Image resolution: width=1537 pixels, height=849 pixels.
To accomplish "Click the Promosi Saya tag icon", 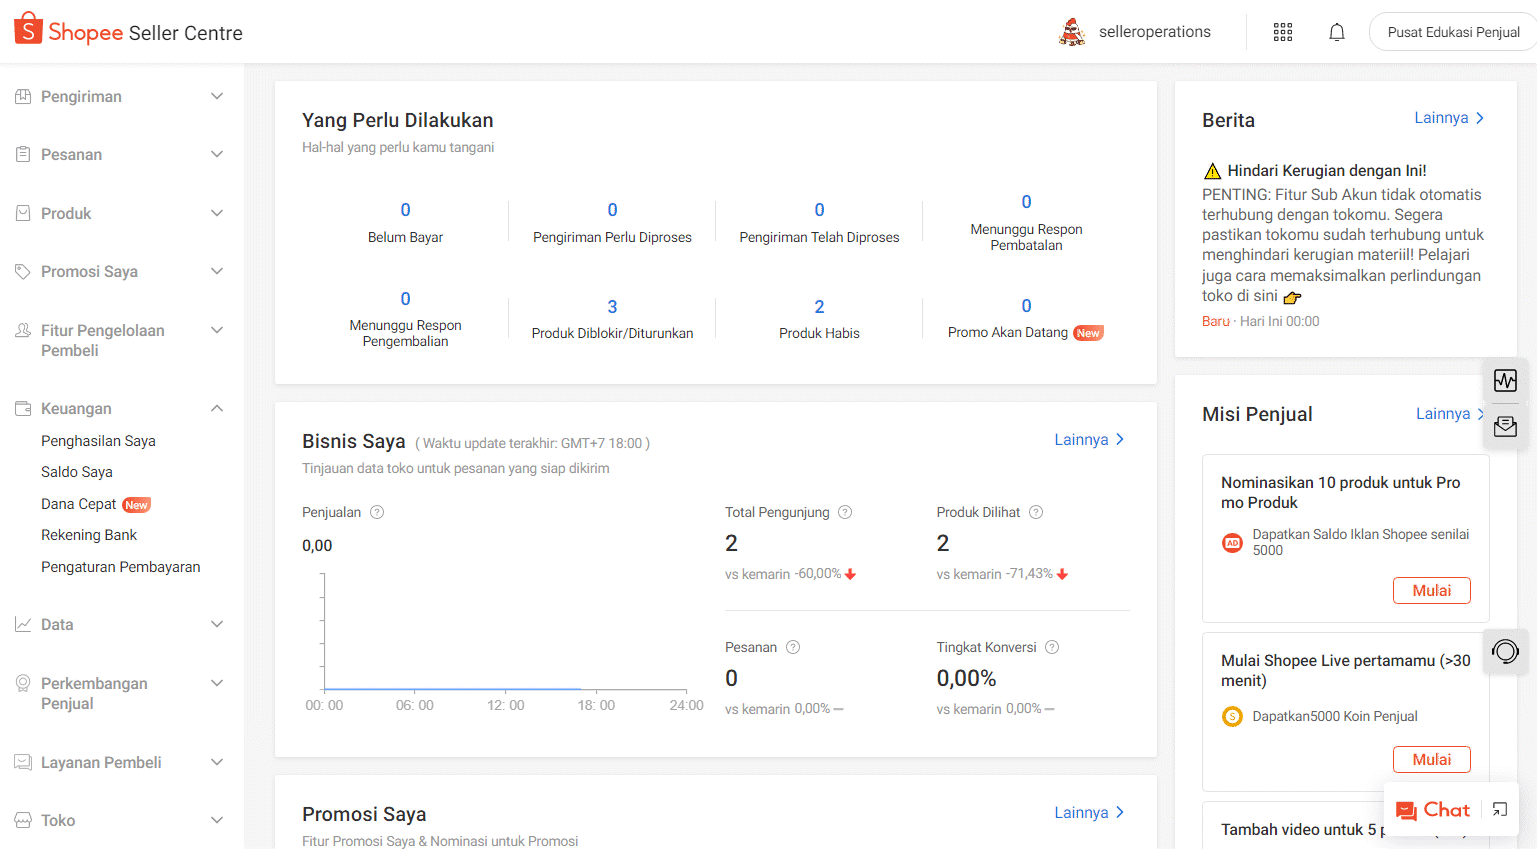I will [23, 271].
